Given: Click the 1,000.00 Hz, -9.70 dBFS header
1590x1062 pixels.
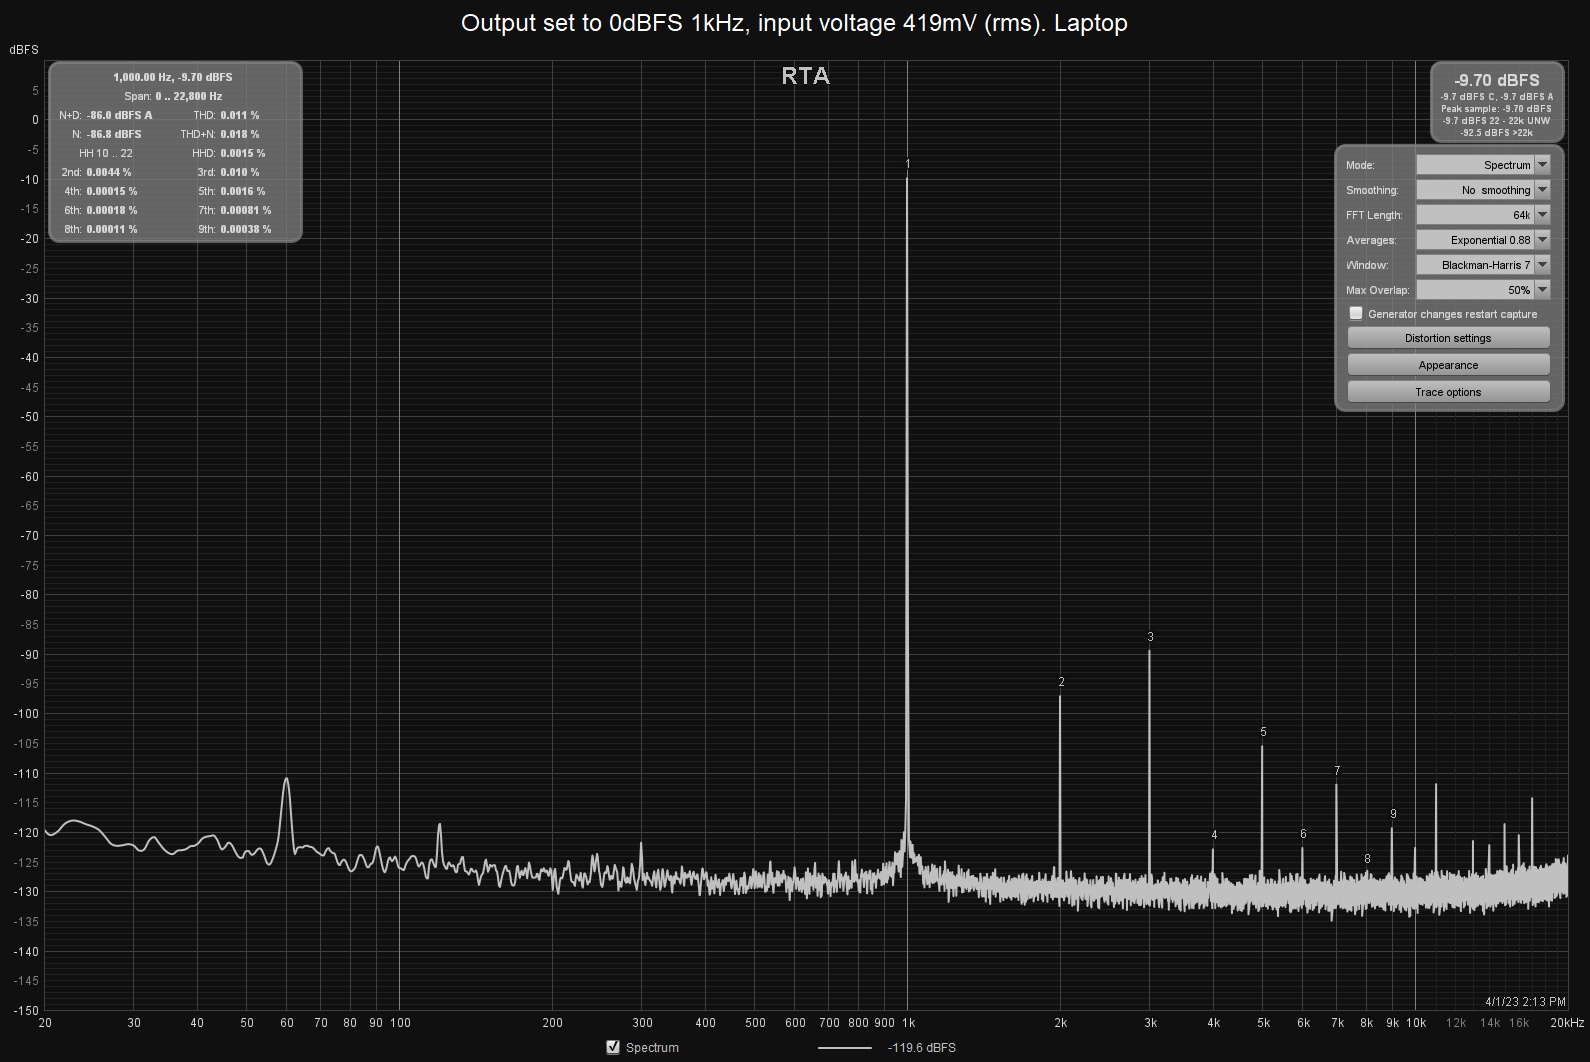Looking at the screenshot, I should click(x=173, y=77).
